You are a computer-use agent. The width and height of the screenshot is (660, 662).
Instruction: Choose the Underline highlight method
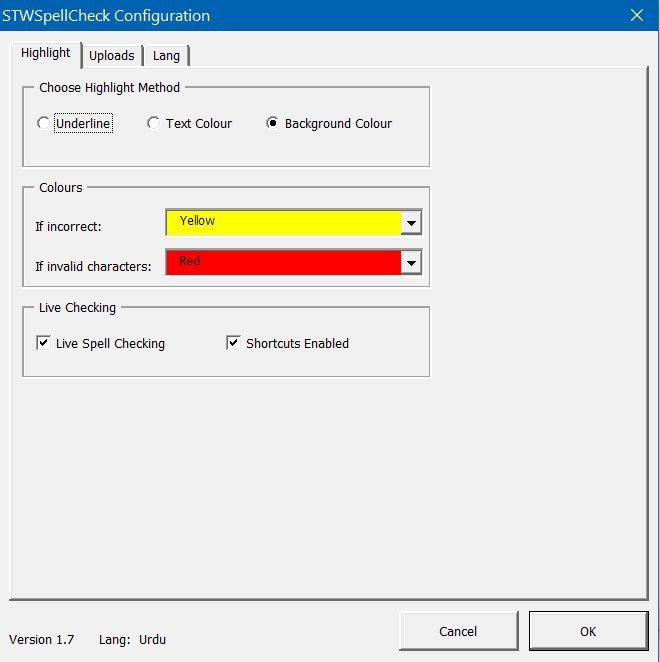coord(43,124)
